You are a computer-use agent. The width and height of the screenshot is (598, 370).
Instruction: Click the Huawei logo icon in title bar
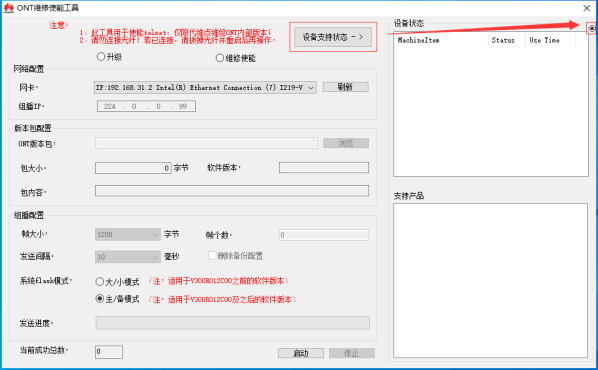[x=9, y=8]
